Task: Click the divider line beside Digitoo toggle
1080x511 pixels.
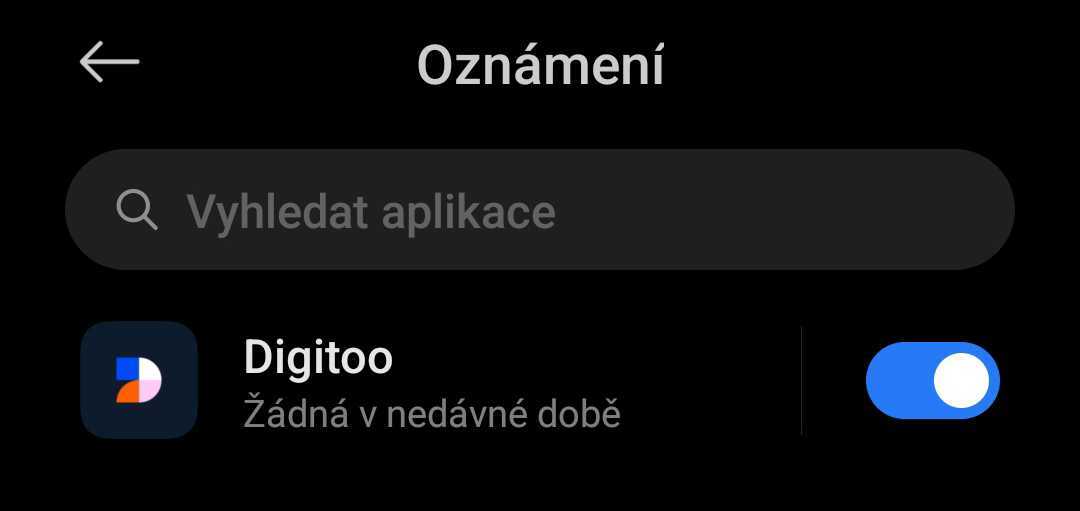Action: [x=802, y=380]
